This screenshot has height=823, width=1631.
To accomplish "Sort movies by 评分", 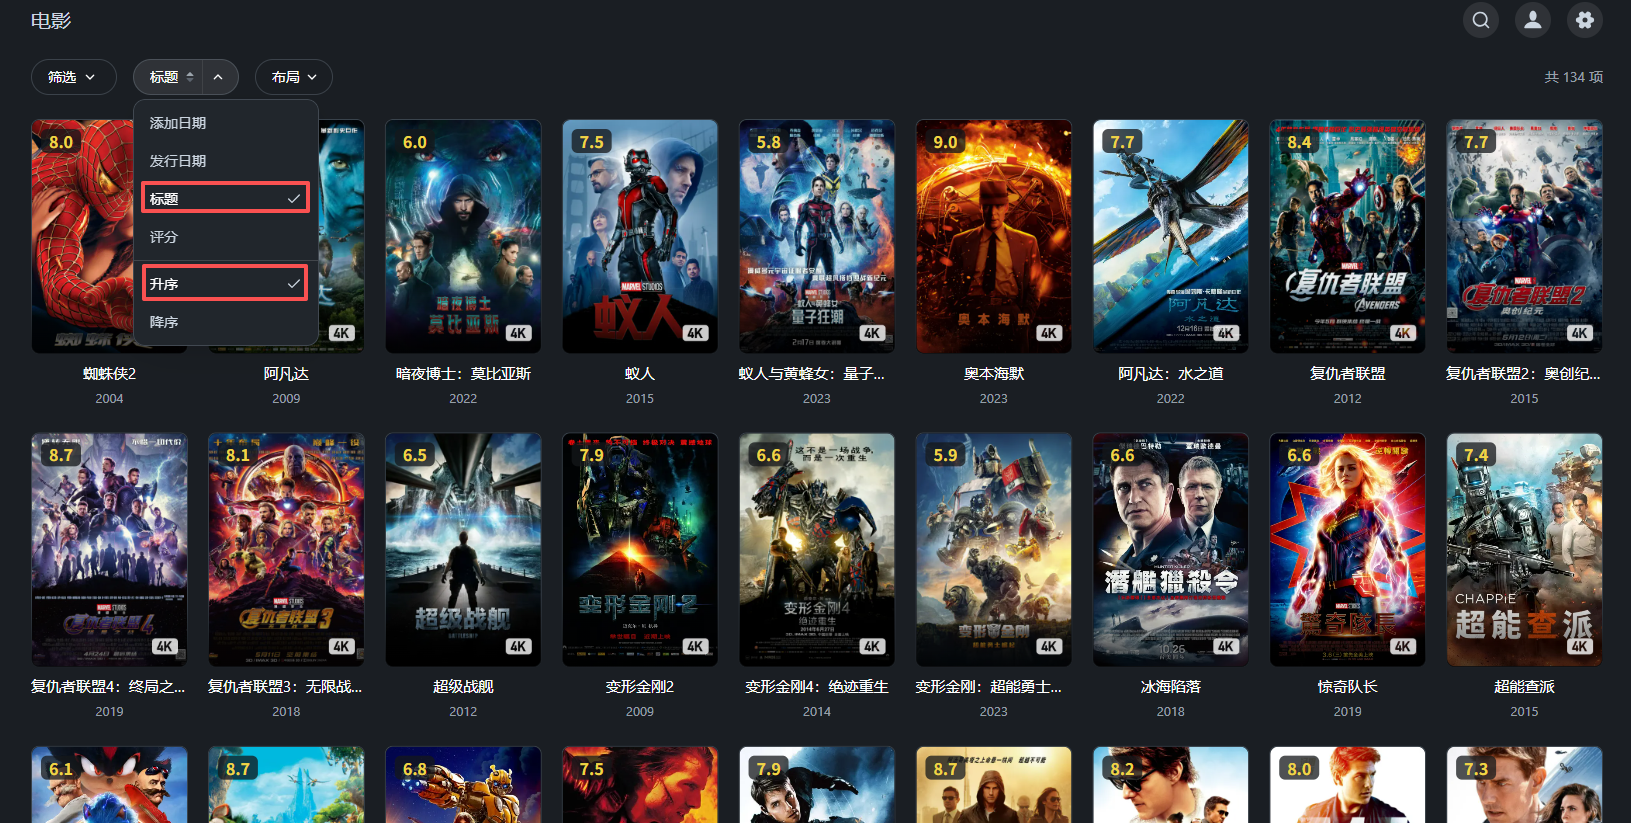I will (x=226, y=237).
